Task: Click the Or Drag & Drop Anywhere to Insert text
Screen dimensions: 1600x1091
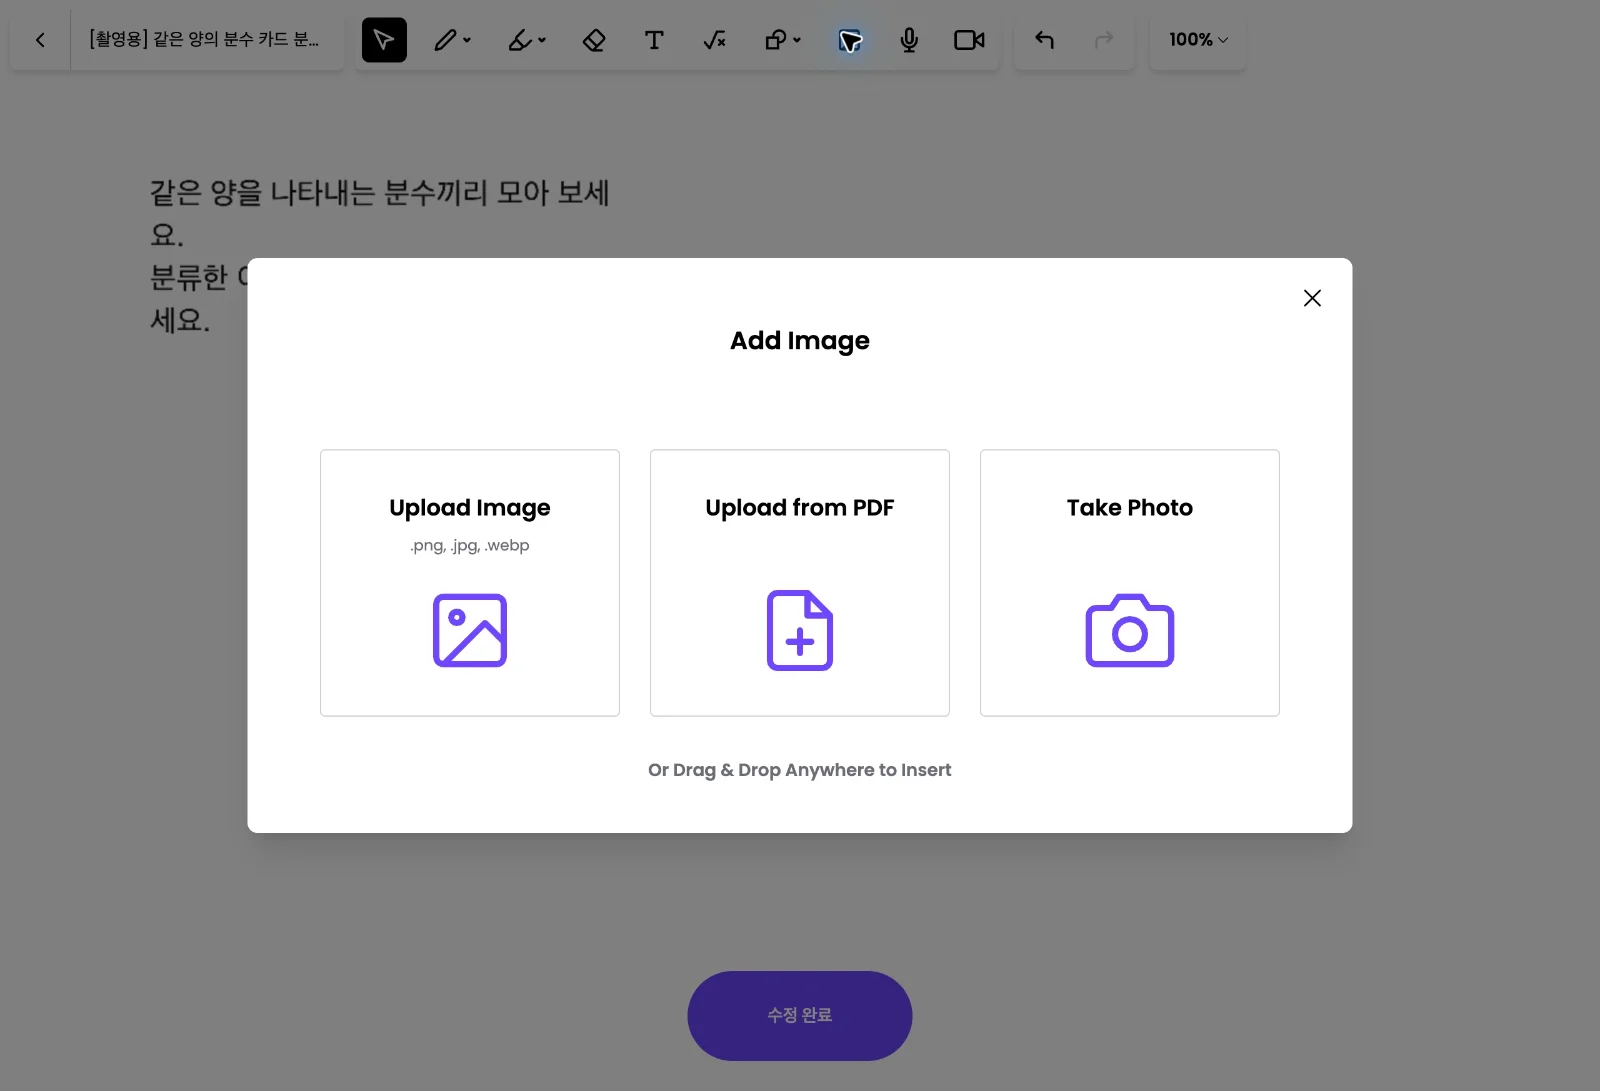Action: tap(800, 770)
